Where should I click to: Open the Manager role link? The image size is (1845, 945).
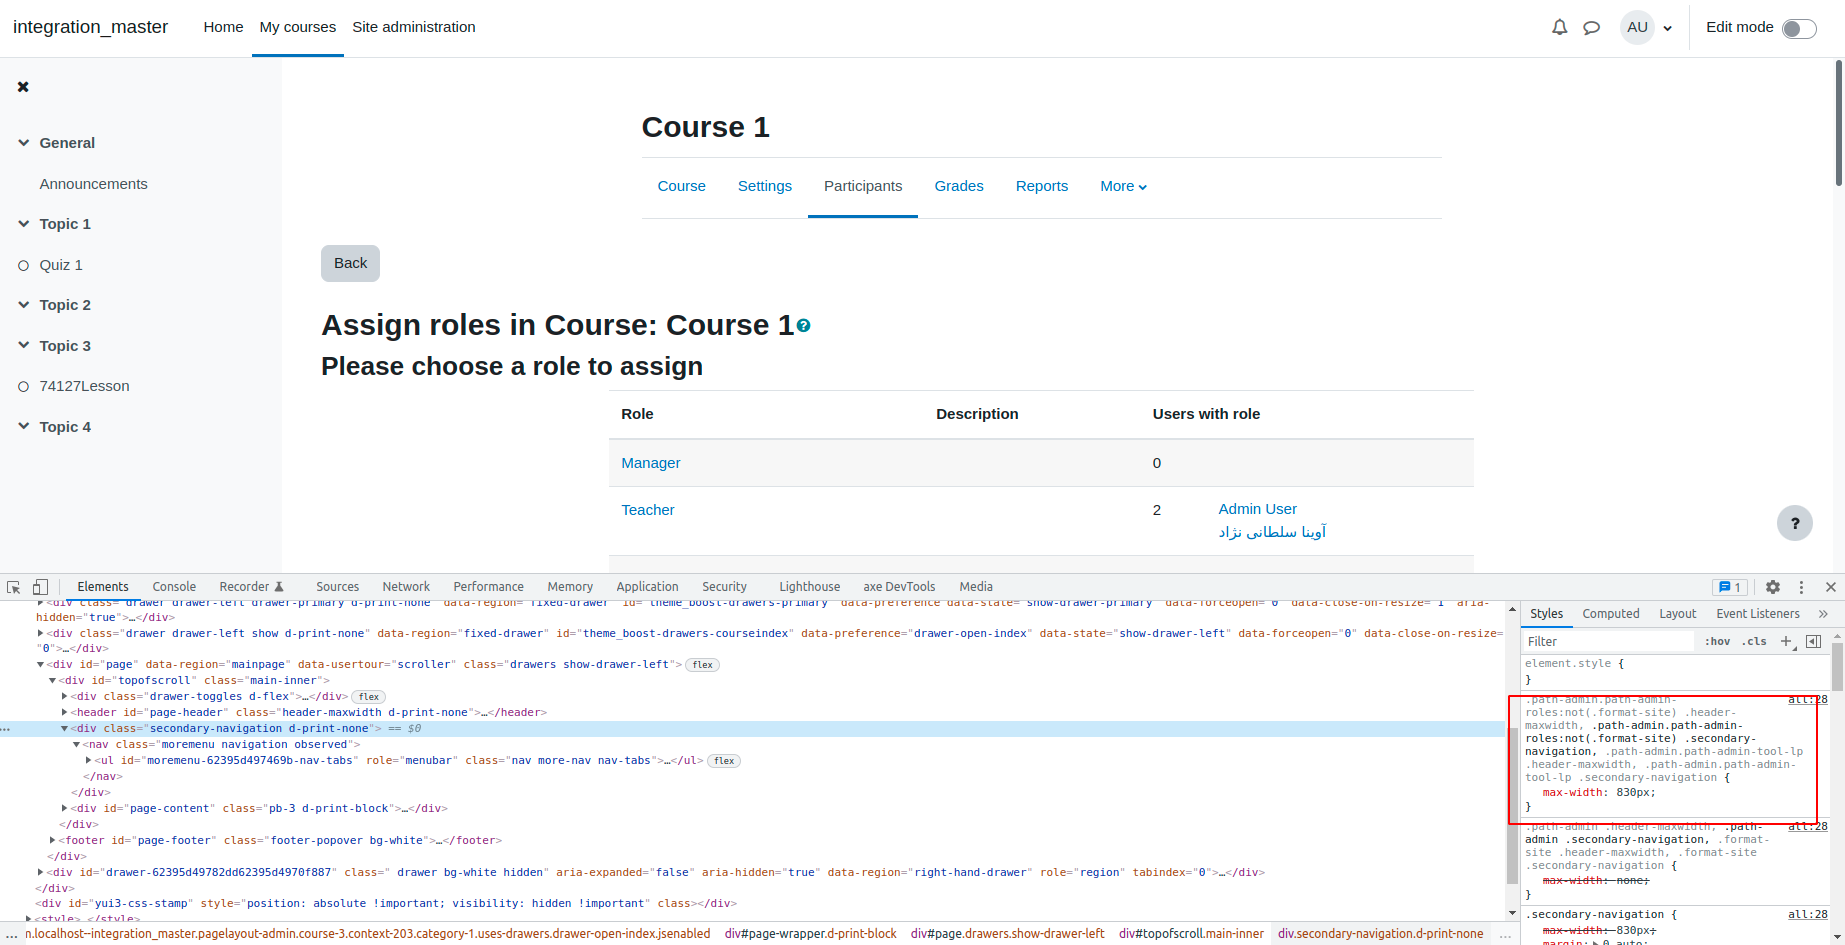pos(651,463)
